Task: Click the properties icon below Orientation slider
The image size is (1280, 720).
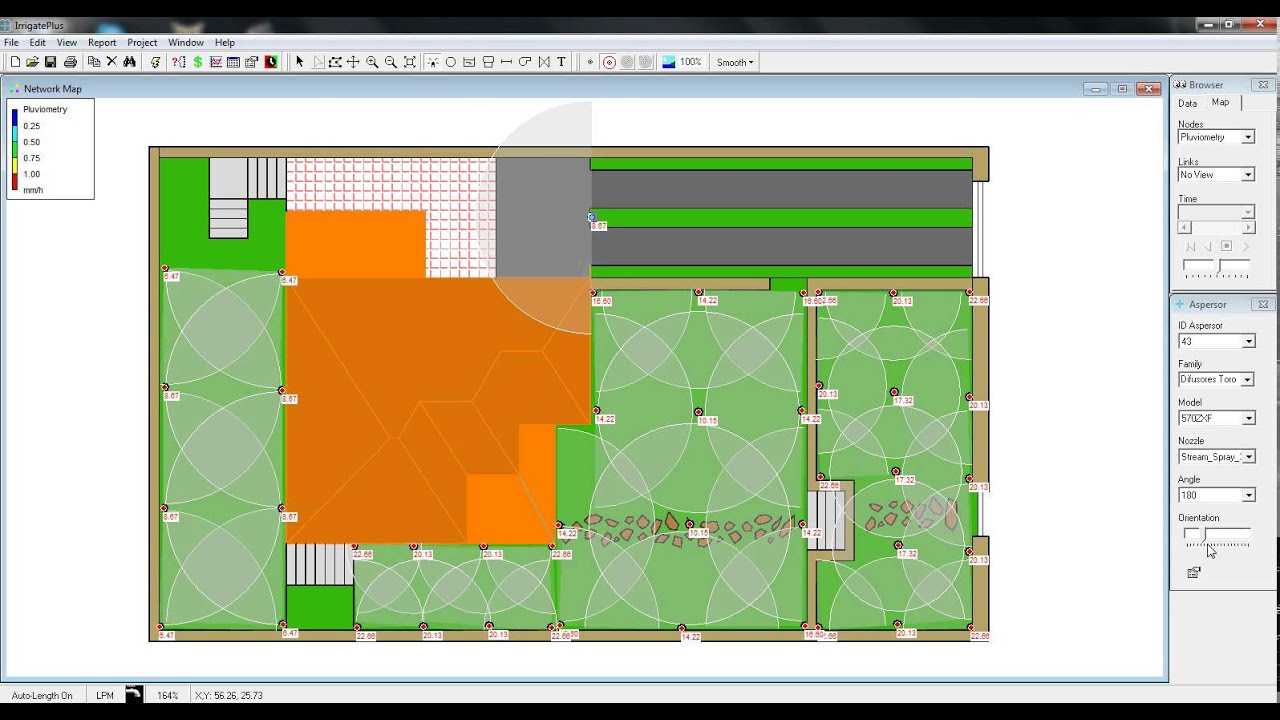Action: click(1193, 573)
